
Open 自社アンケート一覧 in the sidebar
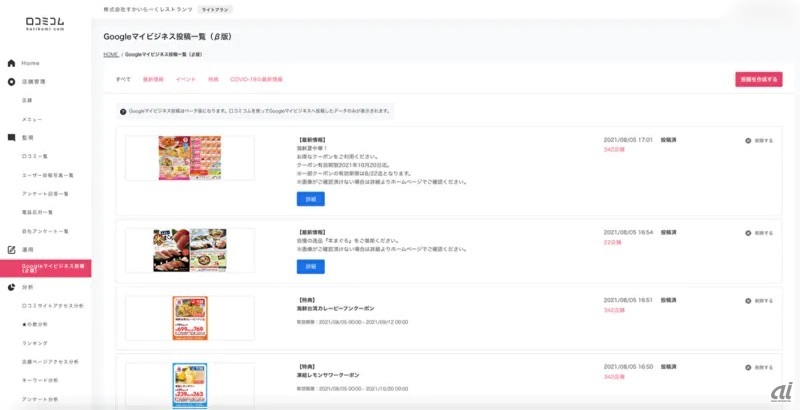[x=45, y=231]
